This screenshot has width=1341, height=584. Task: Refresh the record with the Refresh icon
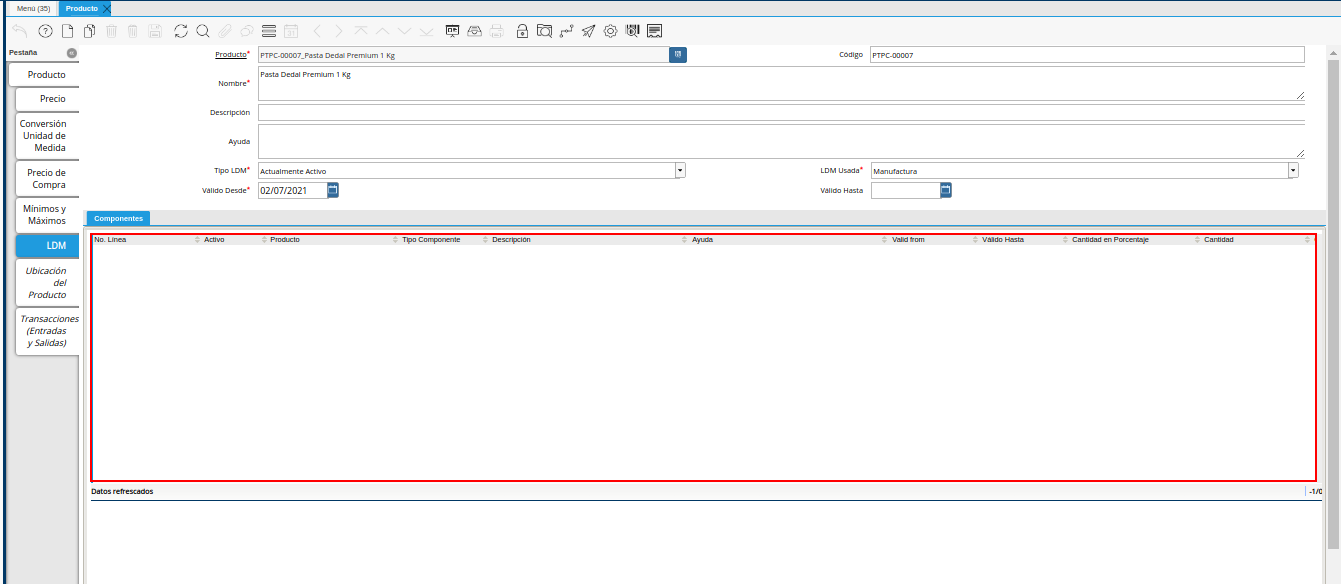tap(181, 31)
